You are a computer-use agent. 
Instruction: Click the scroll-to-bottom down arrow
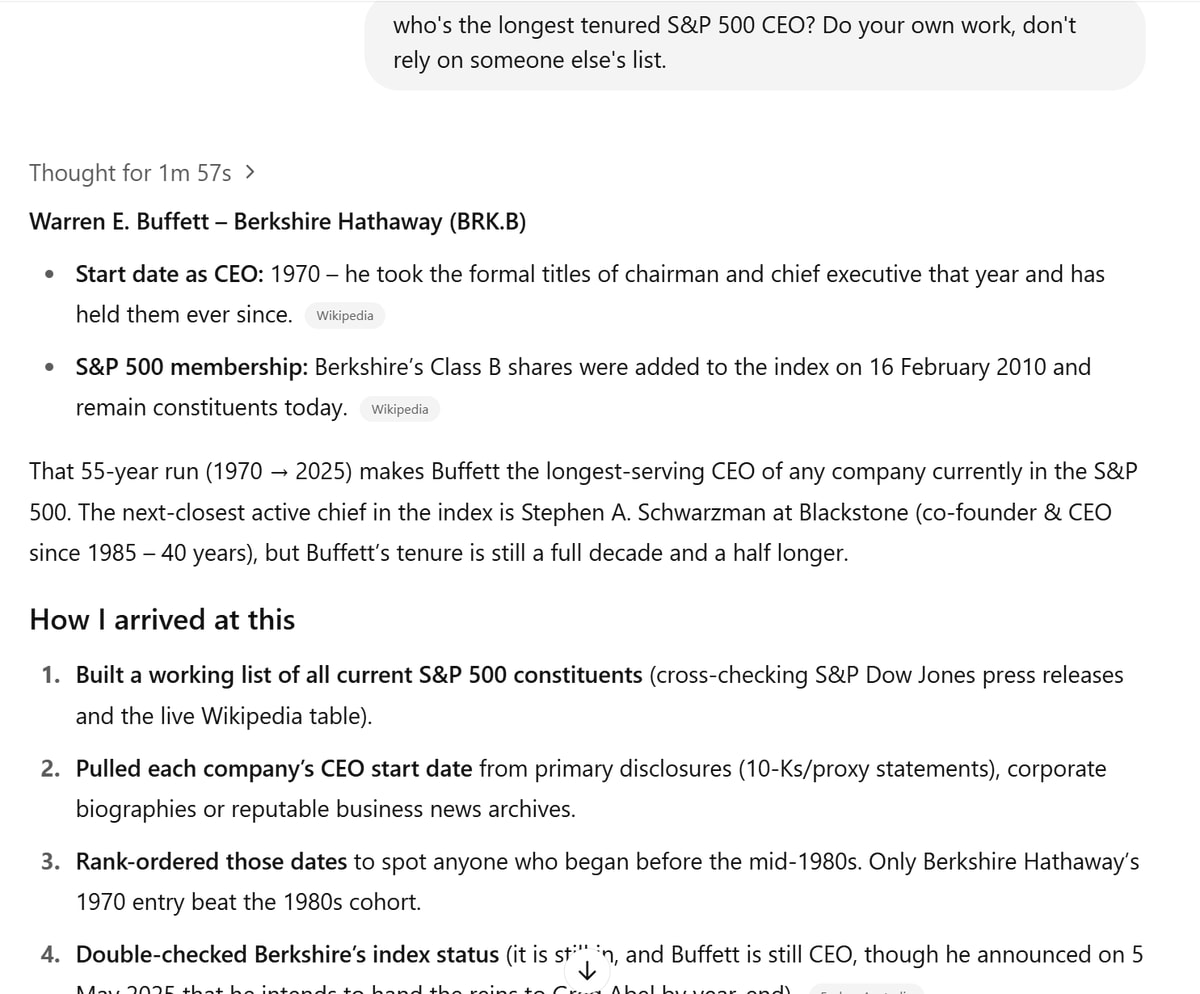coord(587,971)
